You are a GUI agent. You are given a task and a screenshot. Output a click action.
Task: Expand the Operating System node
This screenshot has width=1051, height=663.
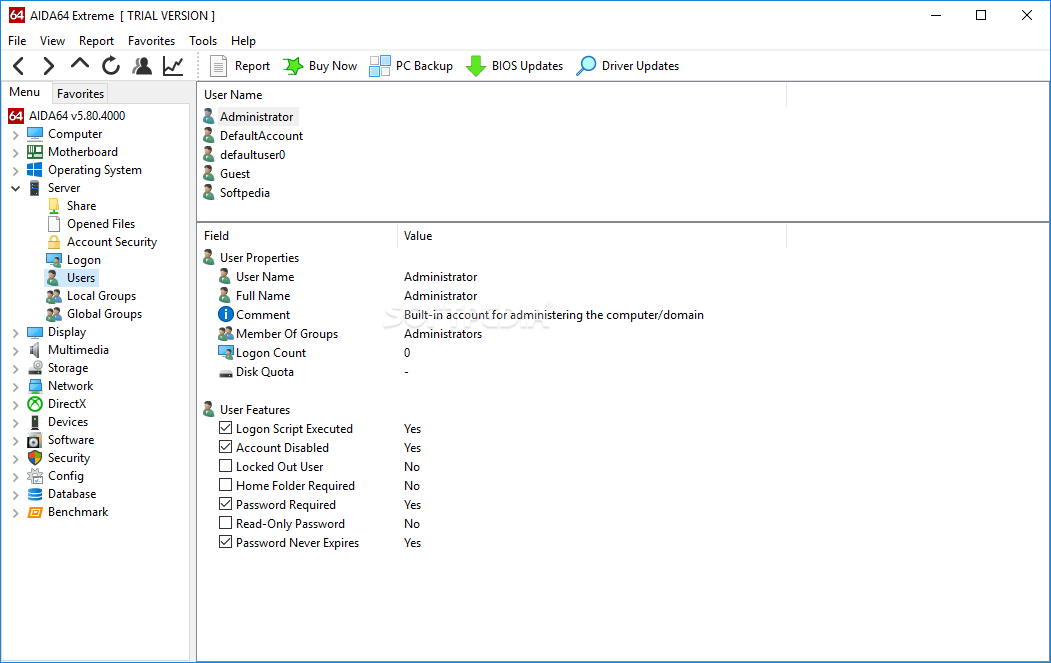pos(15,171)
